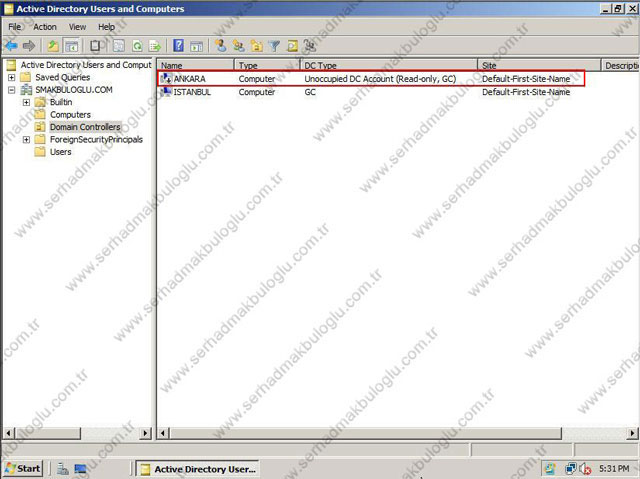This screenshot has width=640, height=479.
Task: Click the 'GC' cell for ISTANBUL
Action: (x=310, y=92)
